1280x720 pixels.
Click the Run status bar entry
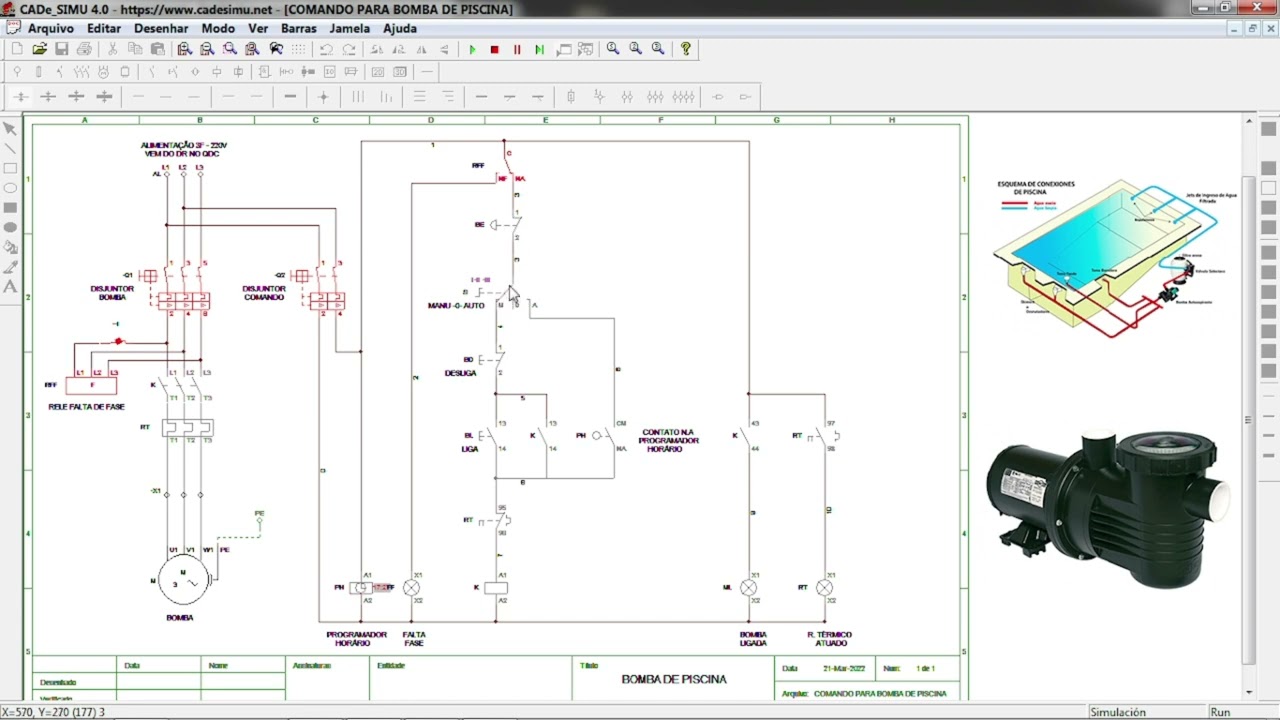1220,712
